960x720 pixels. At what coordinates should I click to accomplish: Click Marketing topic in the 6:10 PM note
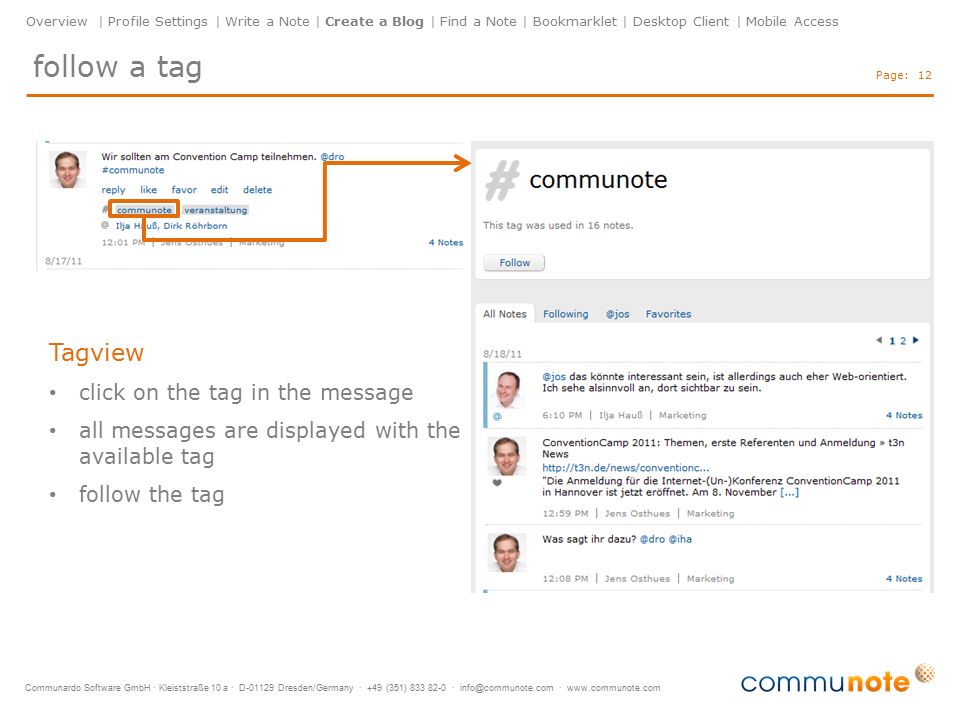pos(683,415)
